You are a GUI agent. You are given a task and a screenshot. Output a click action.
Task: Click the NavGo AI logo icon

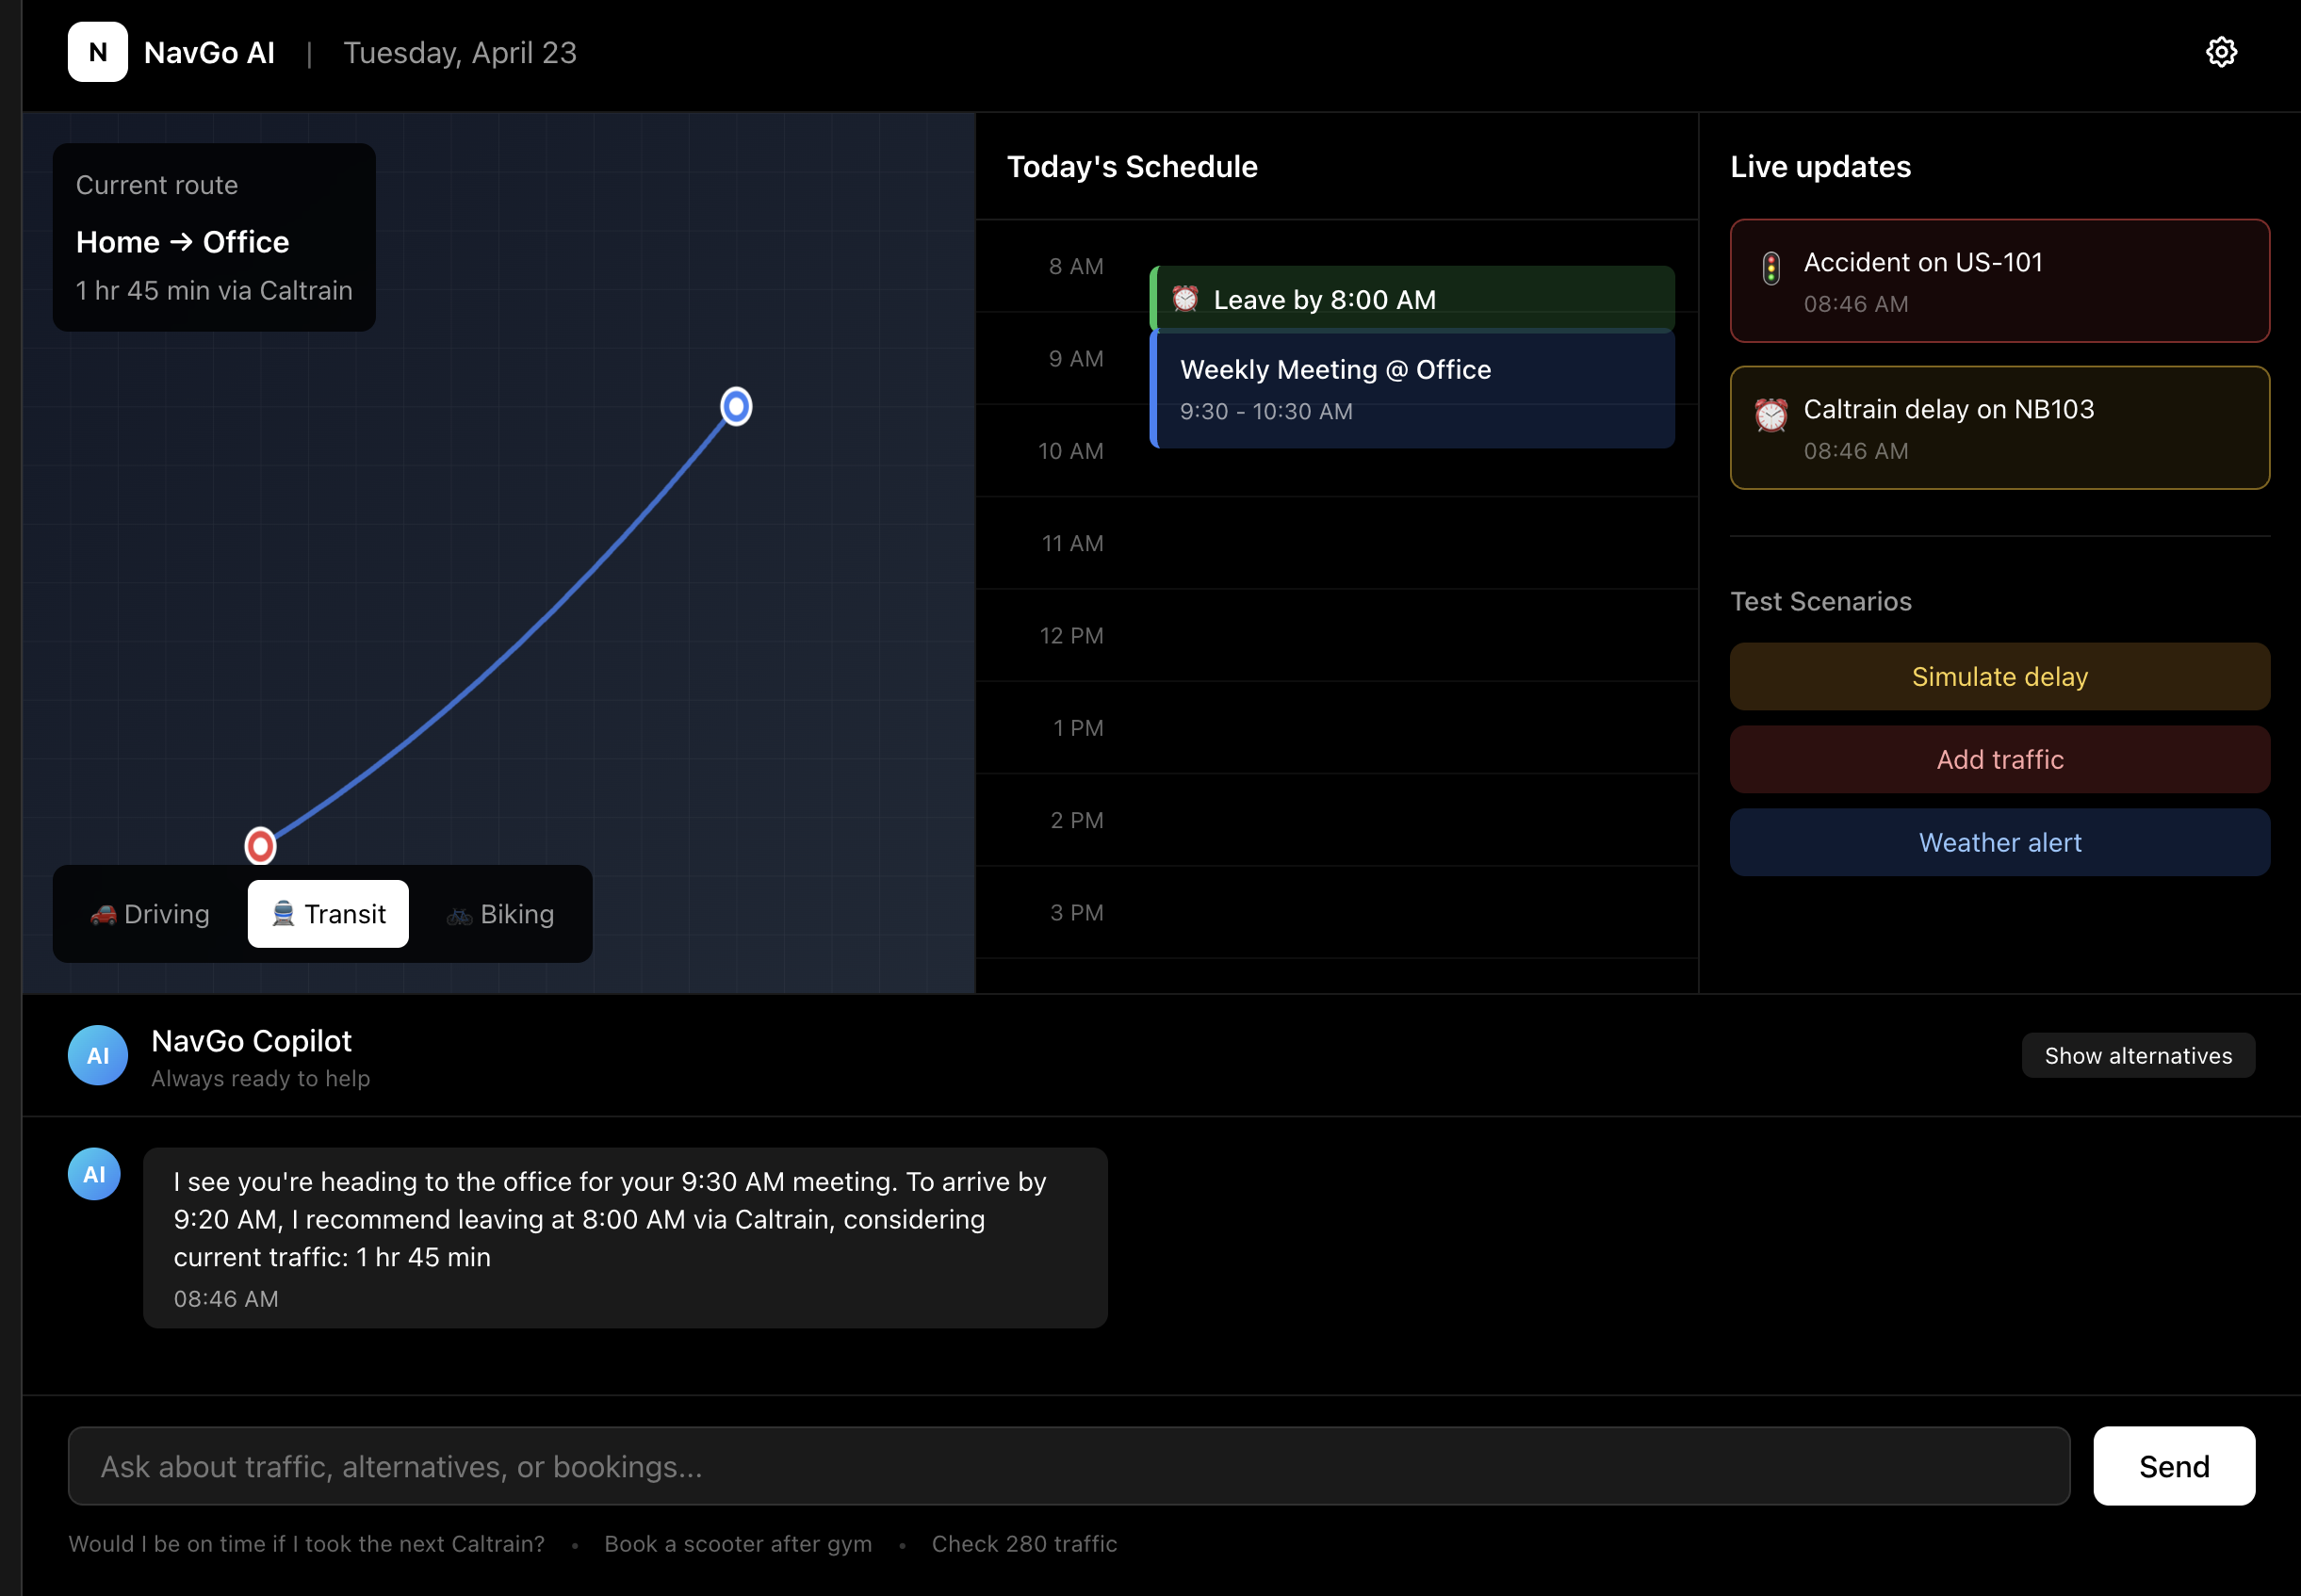97,52
